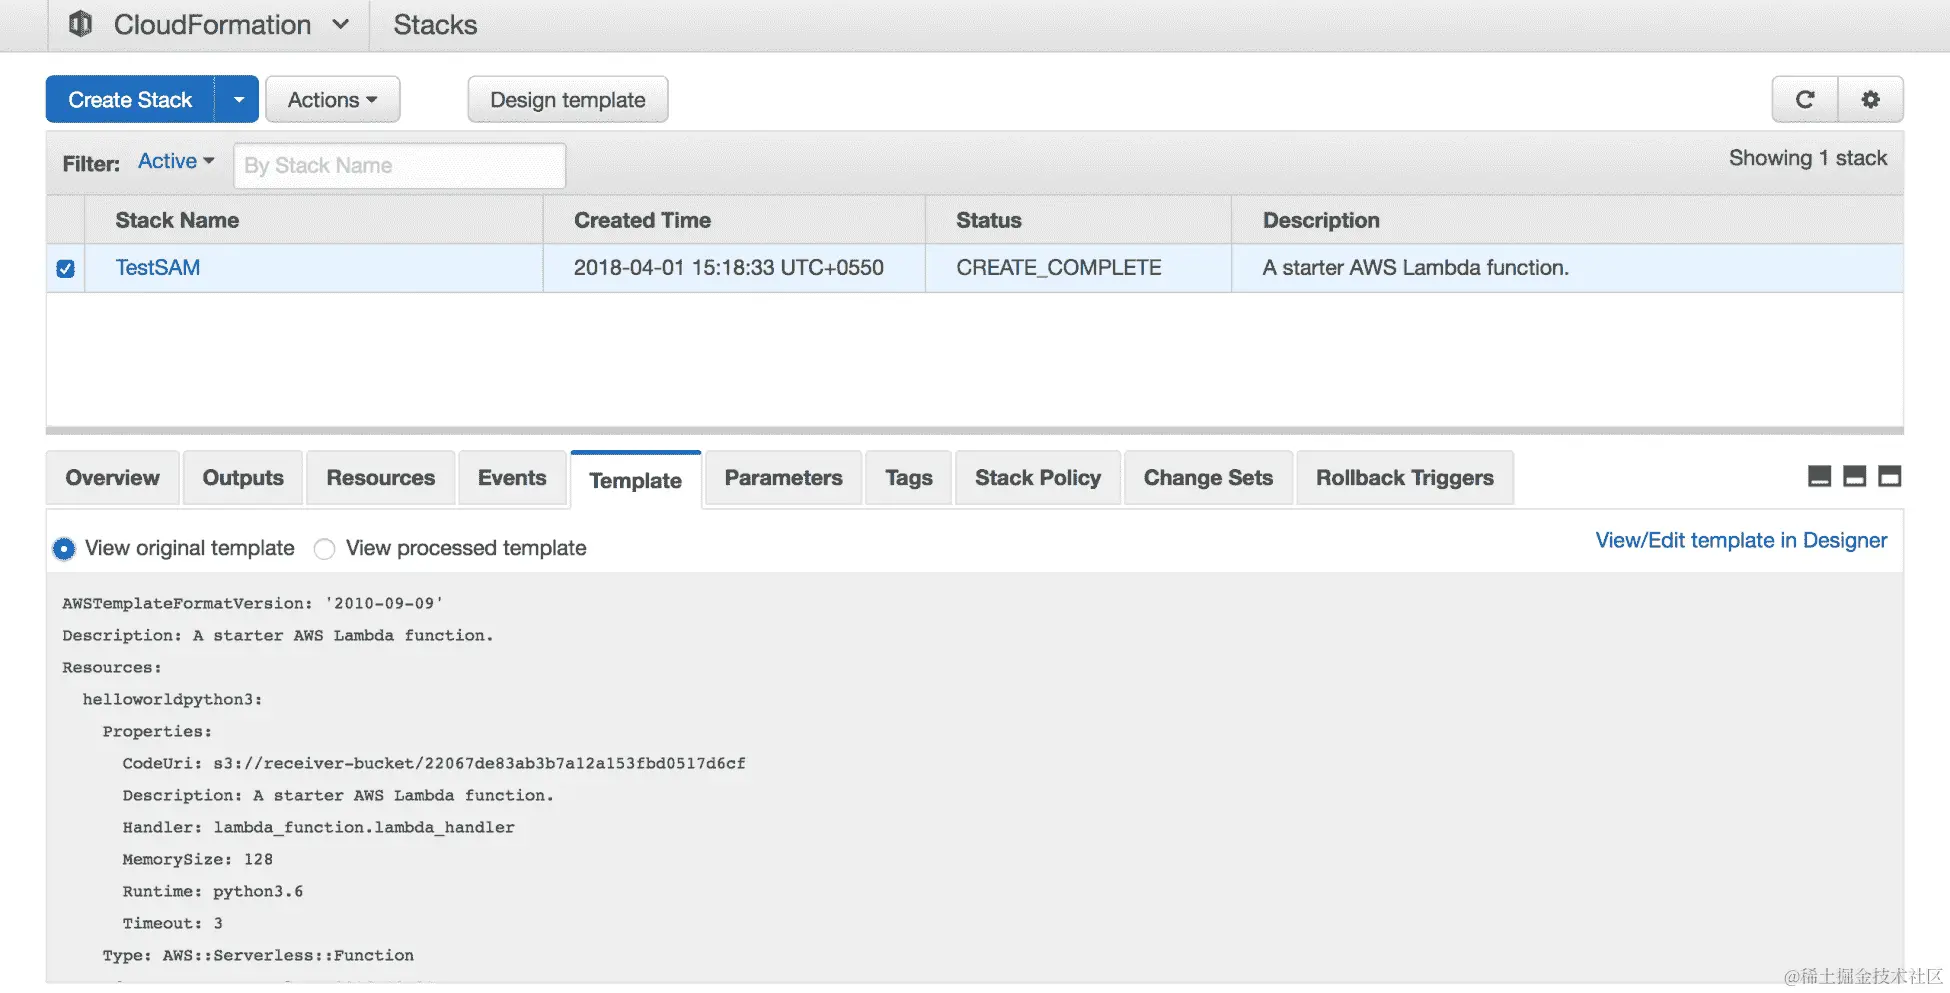Screen dimensions: 1950x993
Task: Select View original template radio button
Action: pyautogui.click(x=64, y=549)
